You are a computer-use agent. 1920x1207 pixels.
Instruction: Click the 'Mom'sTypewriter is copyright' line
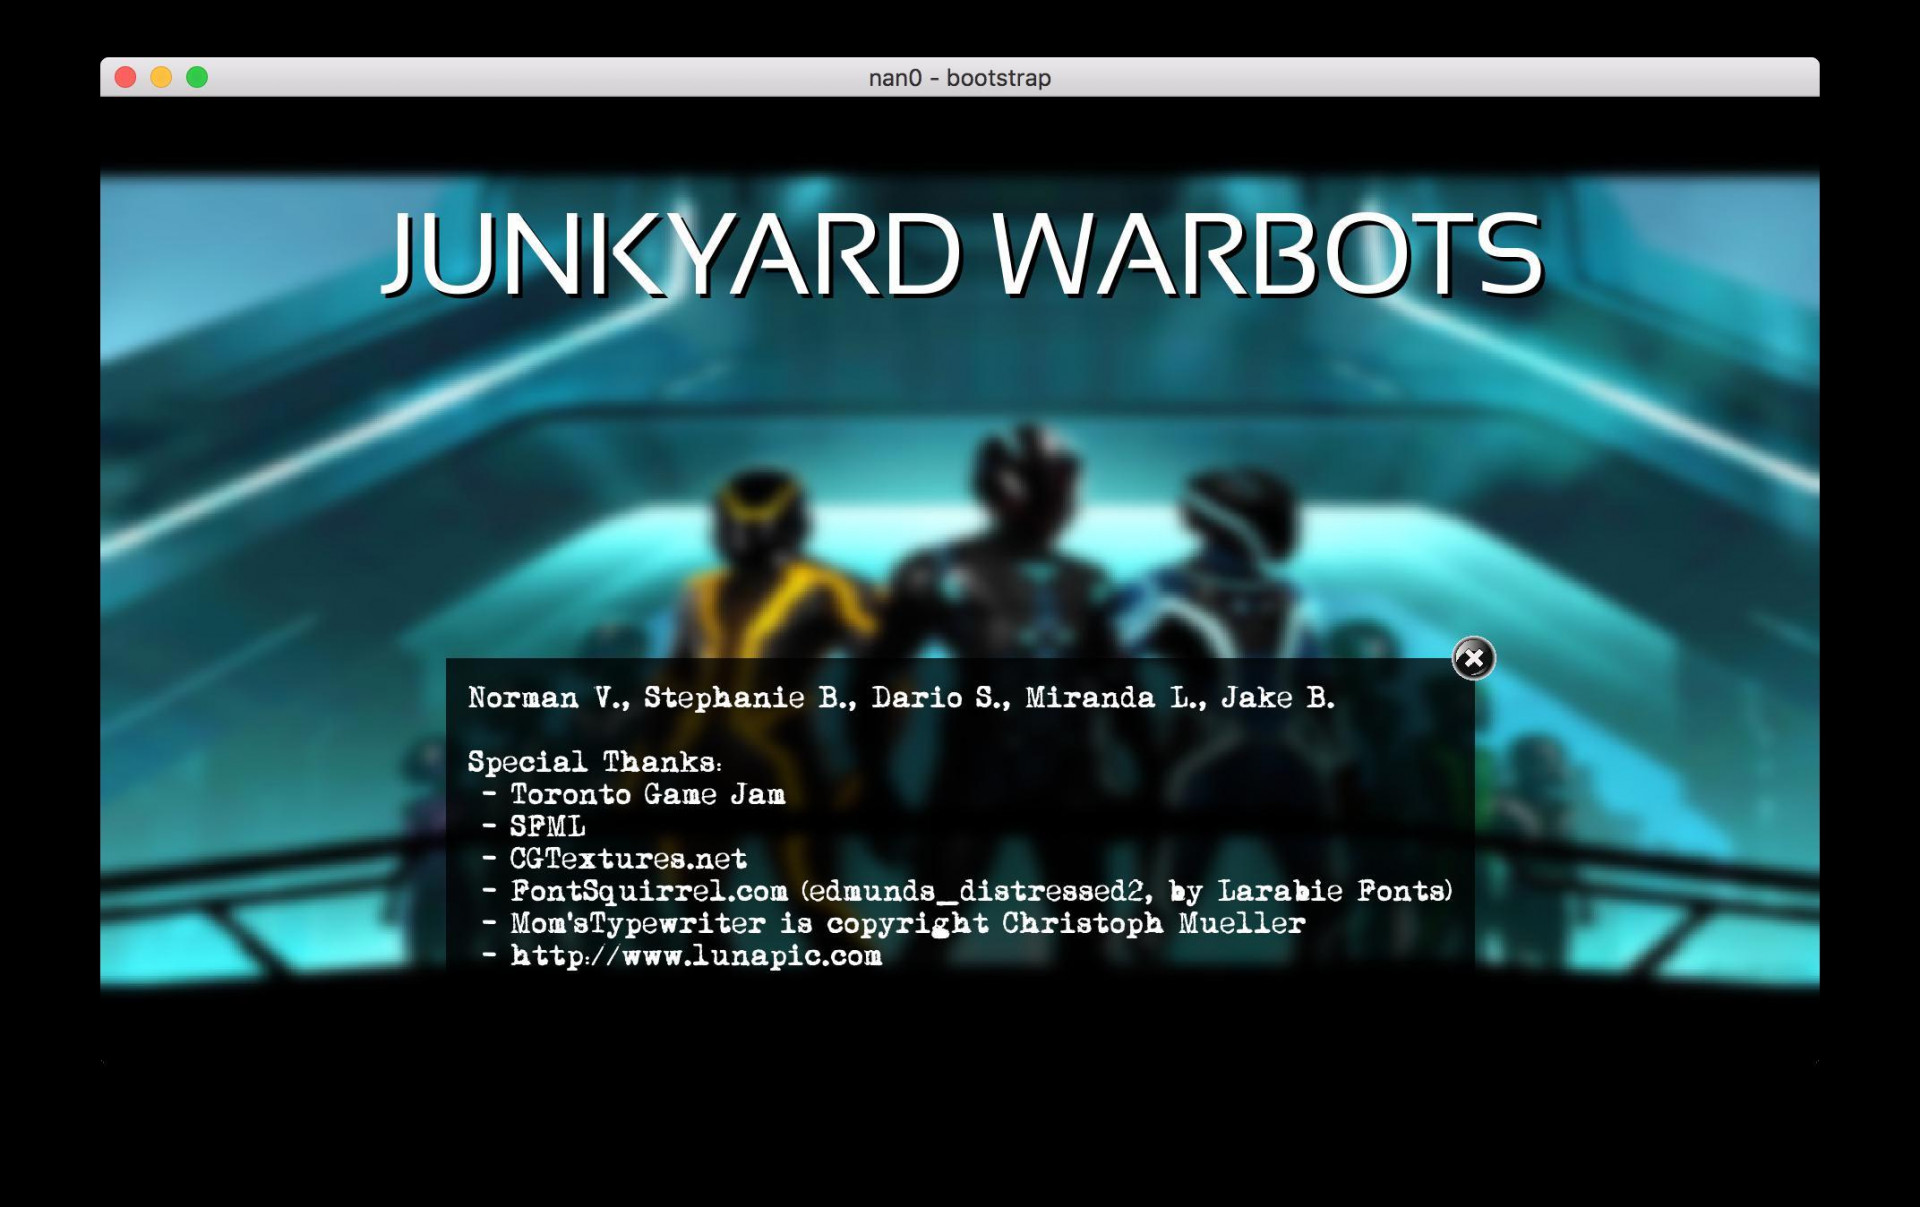click(x=893, y=923)
